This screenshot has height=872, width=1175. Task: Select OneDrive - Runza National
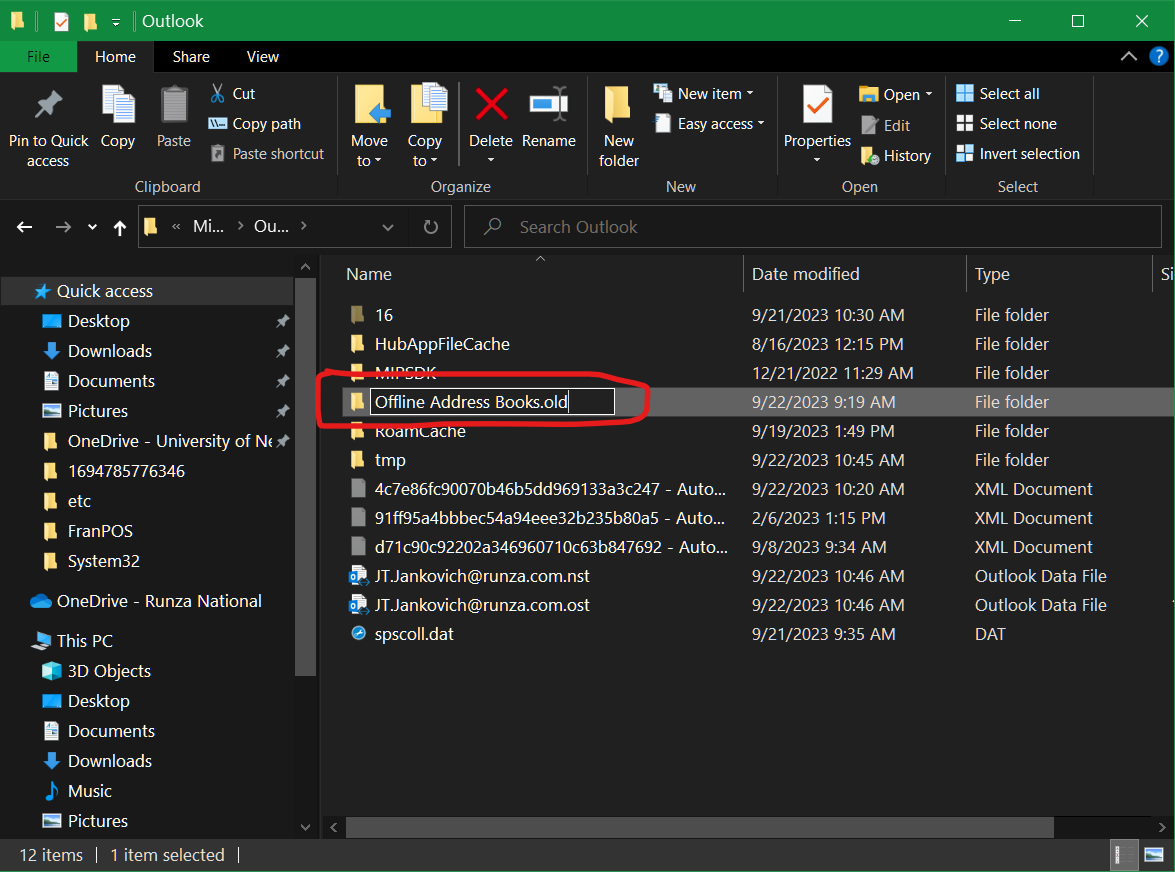tap(160, 602)
